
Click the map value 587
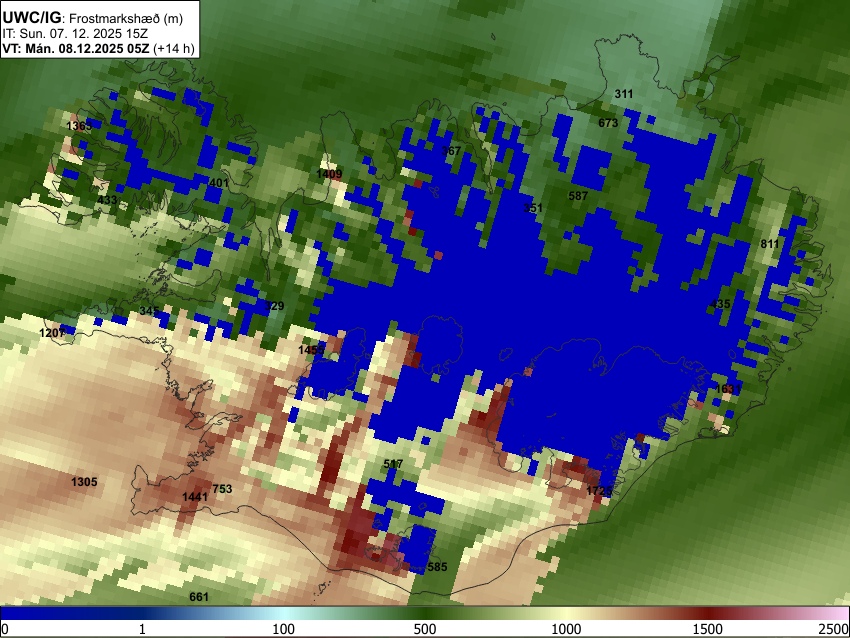click(x=578, y=196)
